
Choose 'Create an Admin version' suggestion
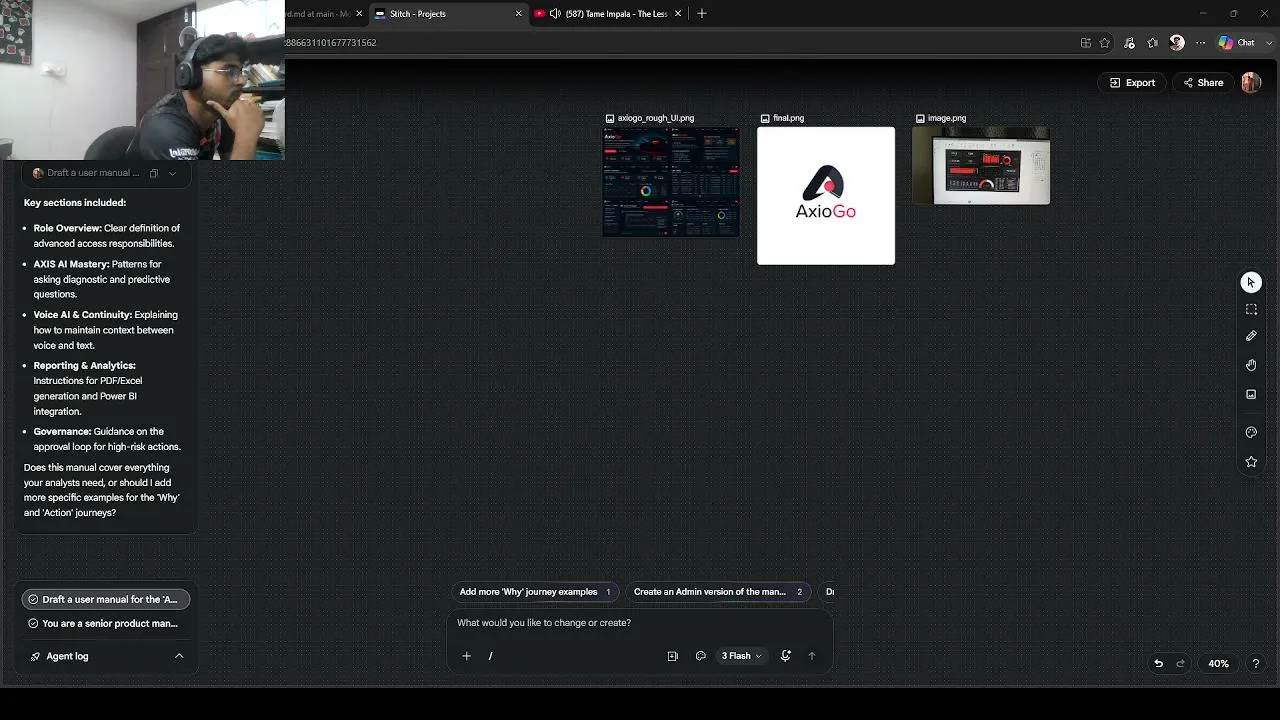718,592
